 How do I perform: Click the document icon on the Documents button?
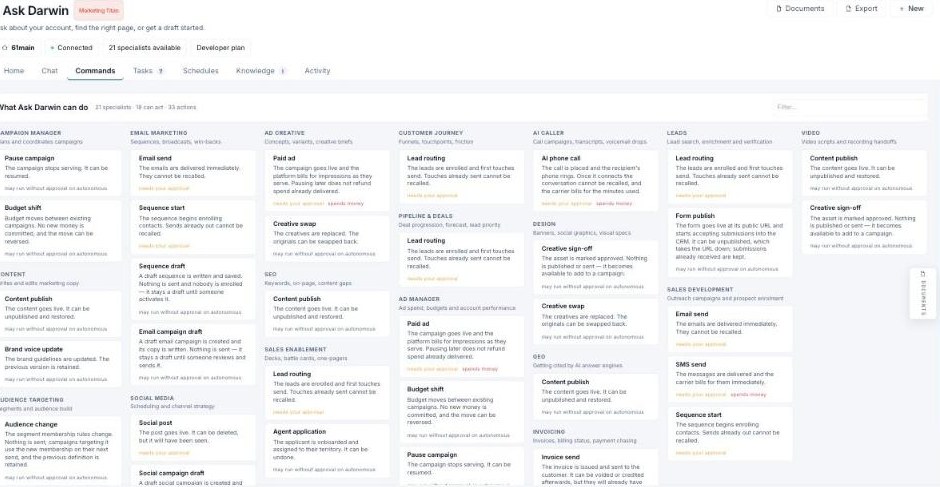point(779,9)
